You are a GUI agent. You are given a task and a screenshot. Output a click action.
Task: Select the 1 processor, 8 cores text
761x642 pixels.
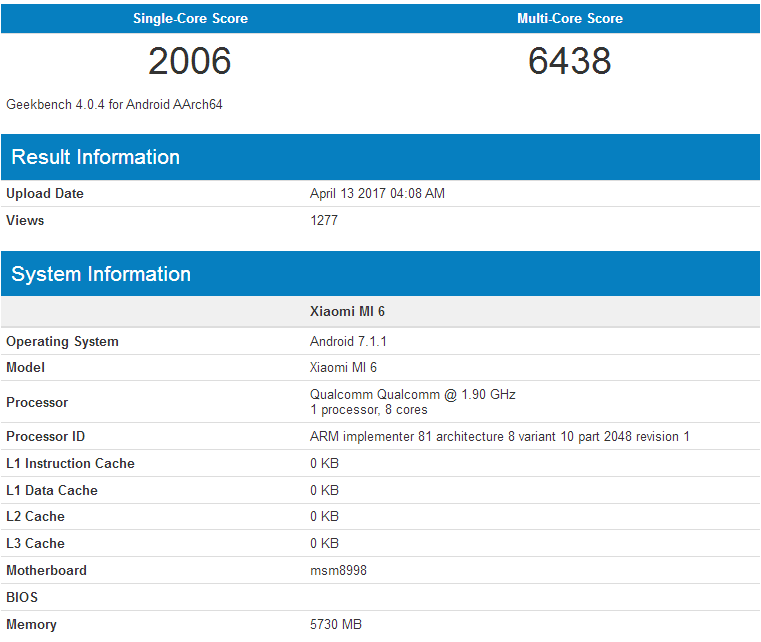(x=369, y=410)
